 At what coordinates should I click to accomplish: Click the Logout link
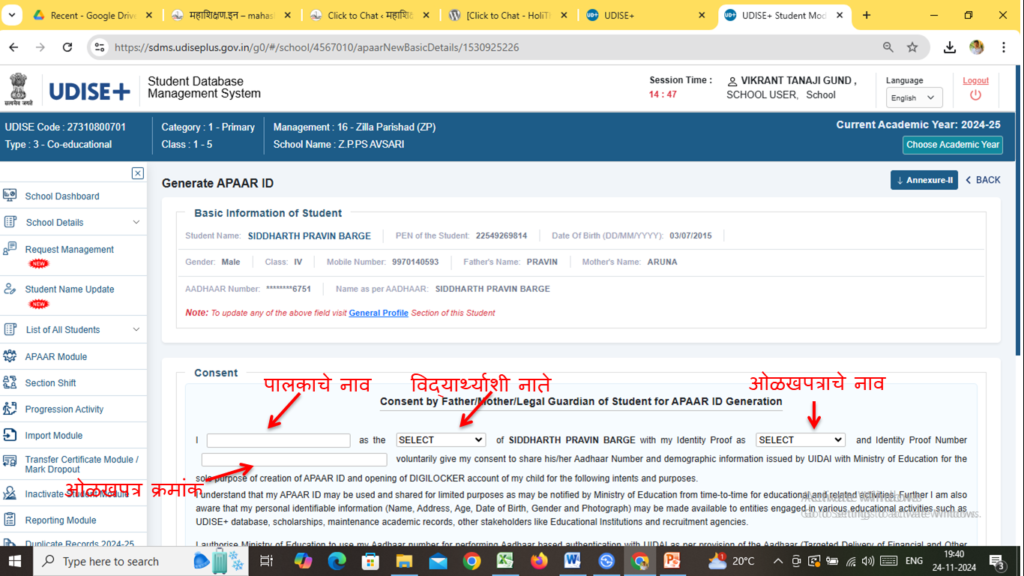coord(975,80)
